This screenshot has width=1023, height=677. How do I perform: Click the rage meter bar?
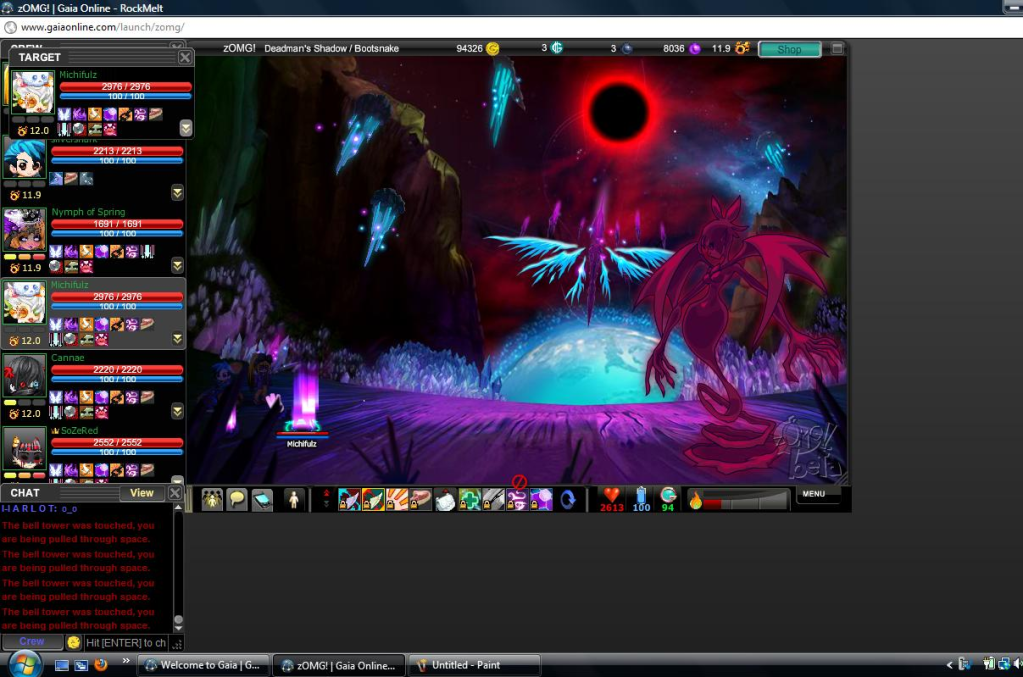pyautogui.click(x=746, y=501)
